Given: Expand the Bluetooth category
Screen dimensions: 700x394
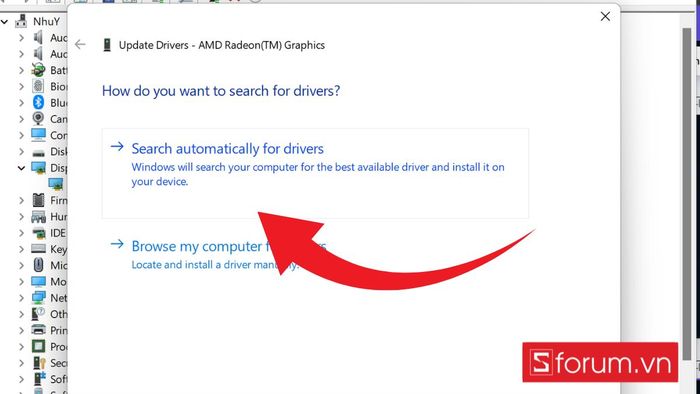Looking at the screenshot, I should (x=21, y=103).
